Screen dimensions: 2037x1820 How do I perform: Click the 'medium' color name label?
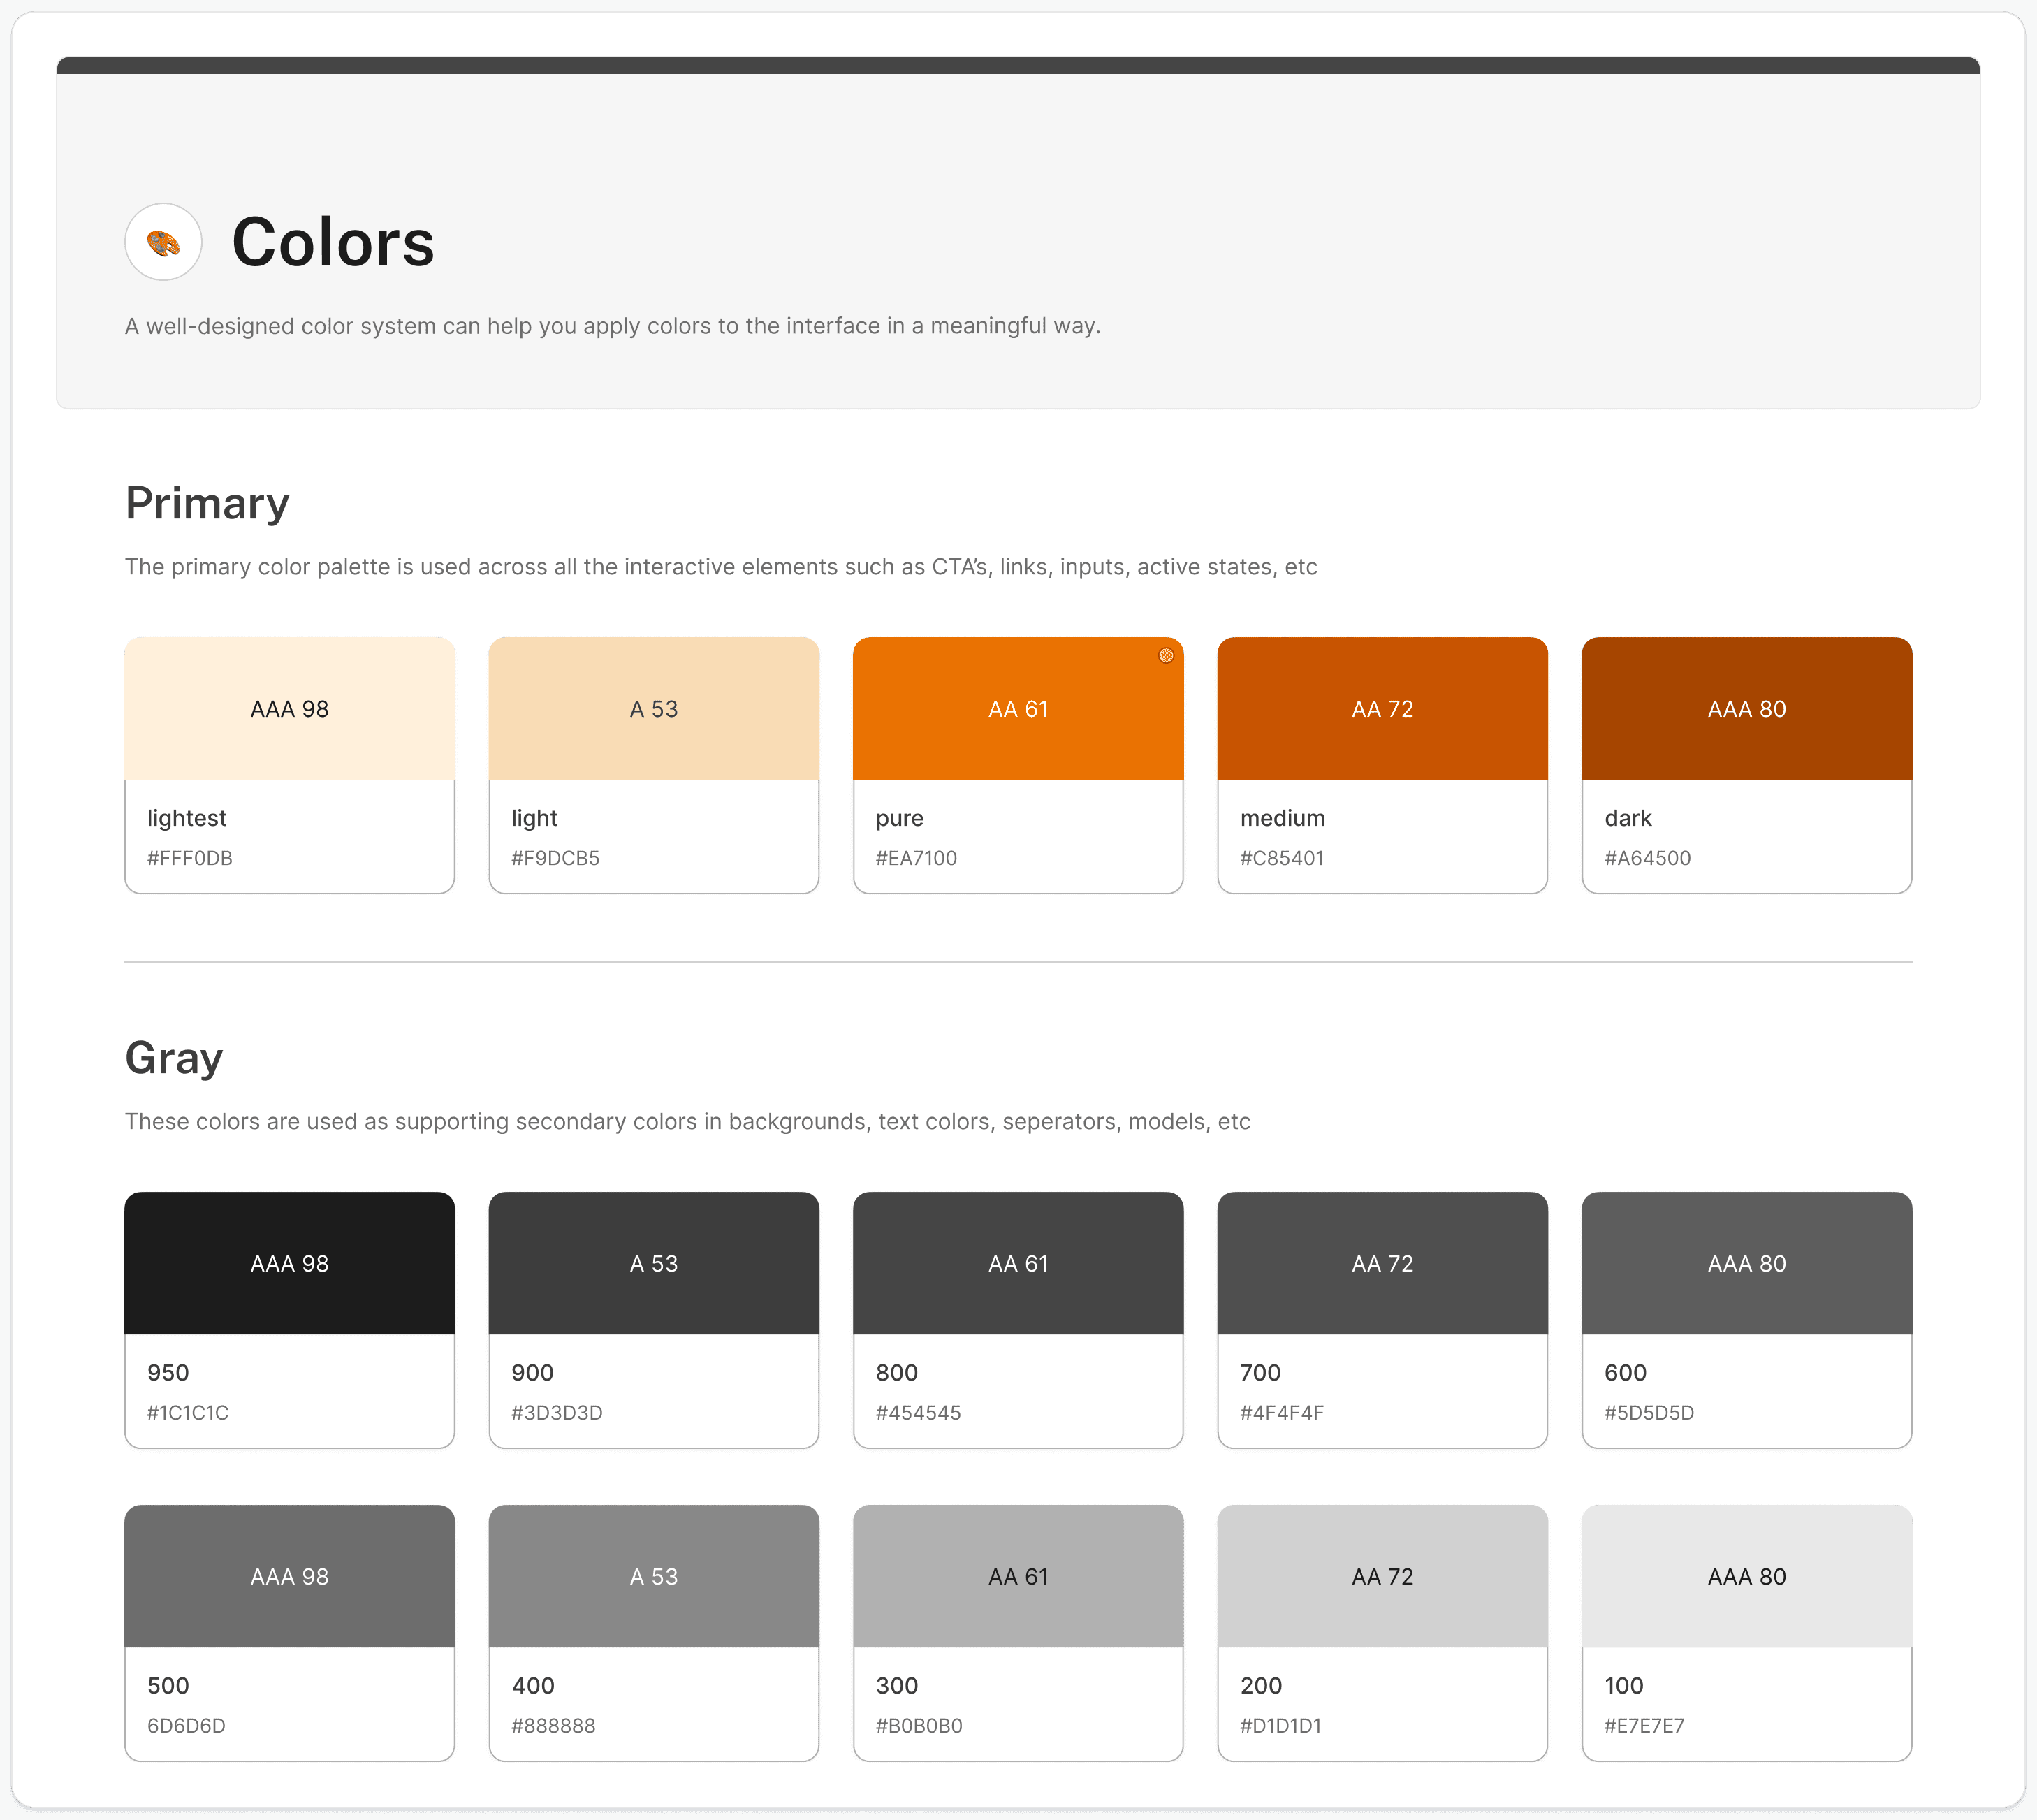click(x=1282, y=818)
